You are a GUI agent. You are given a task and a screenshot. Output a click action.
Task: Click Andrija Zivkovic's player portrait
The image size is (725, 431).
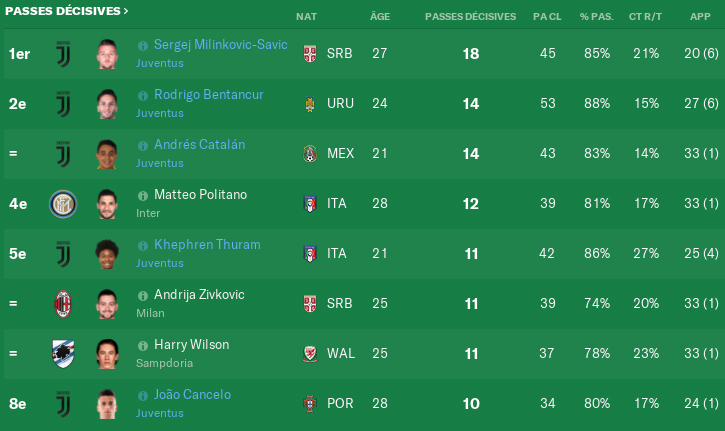coord(107,304)
